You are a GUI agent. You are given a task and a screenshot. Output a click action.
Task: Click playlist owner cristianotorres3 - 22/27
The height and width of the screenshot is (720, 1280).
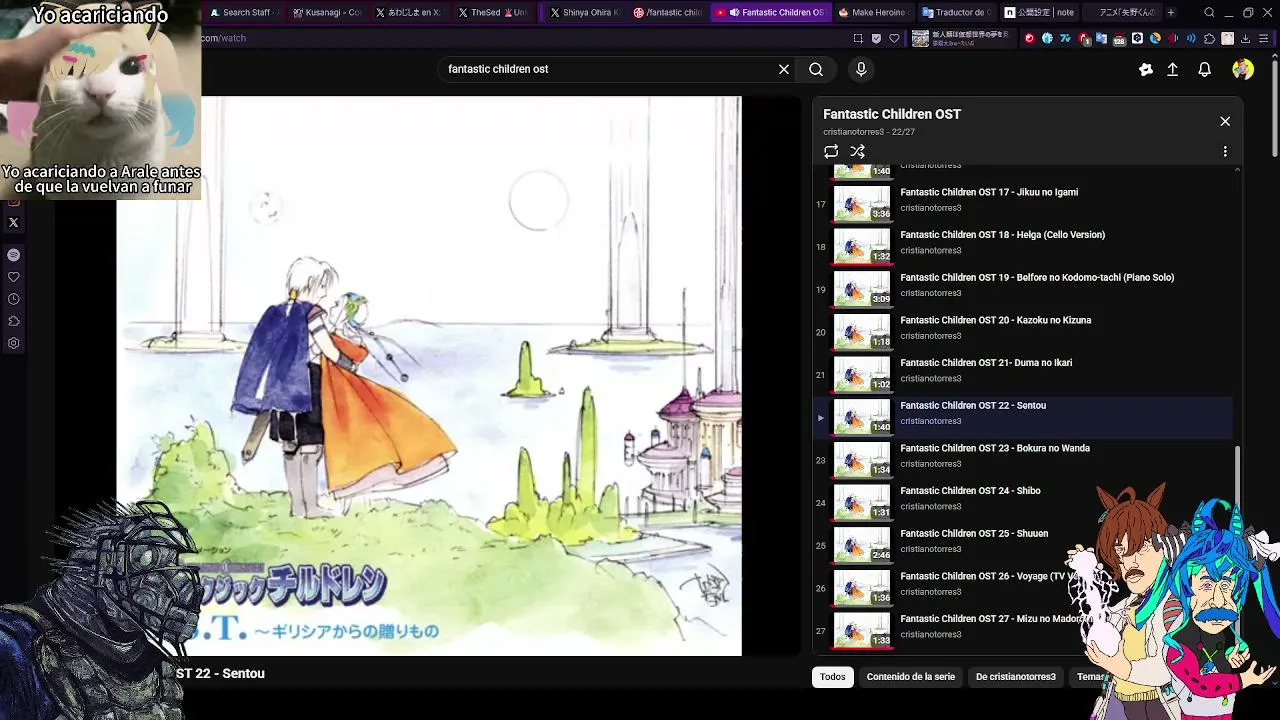(869, 132)
